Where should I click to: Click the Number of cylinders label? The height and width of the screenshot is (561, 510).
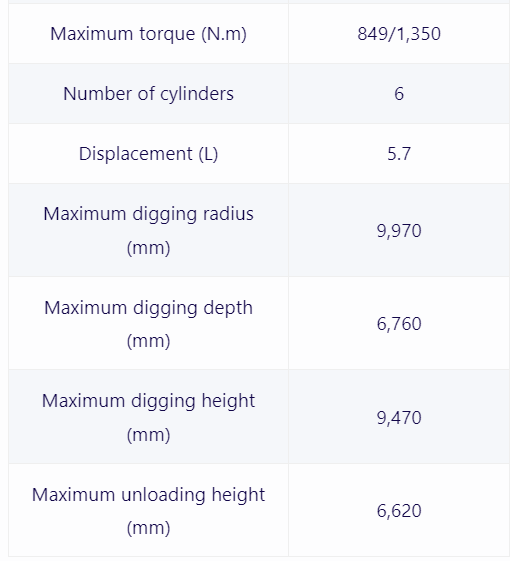pyautogui.click(x=148, y=94)
